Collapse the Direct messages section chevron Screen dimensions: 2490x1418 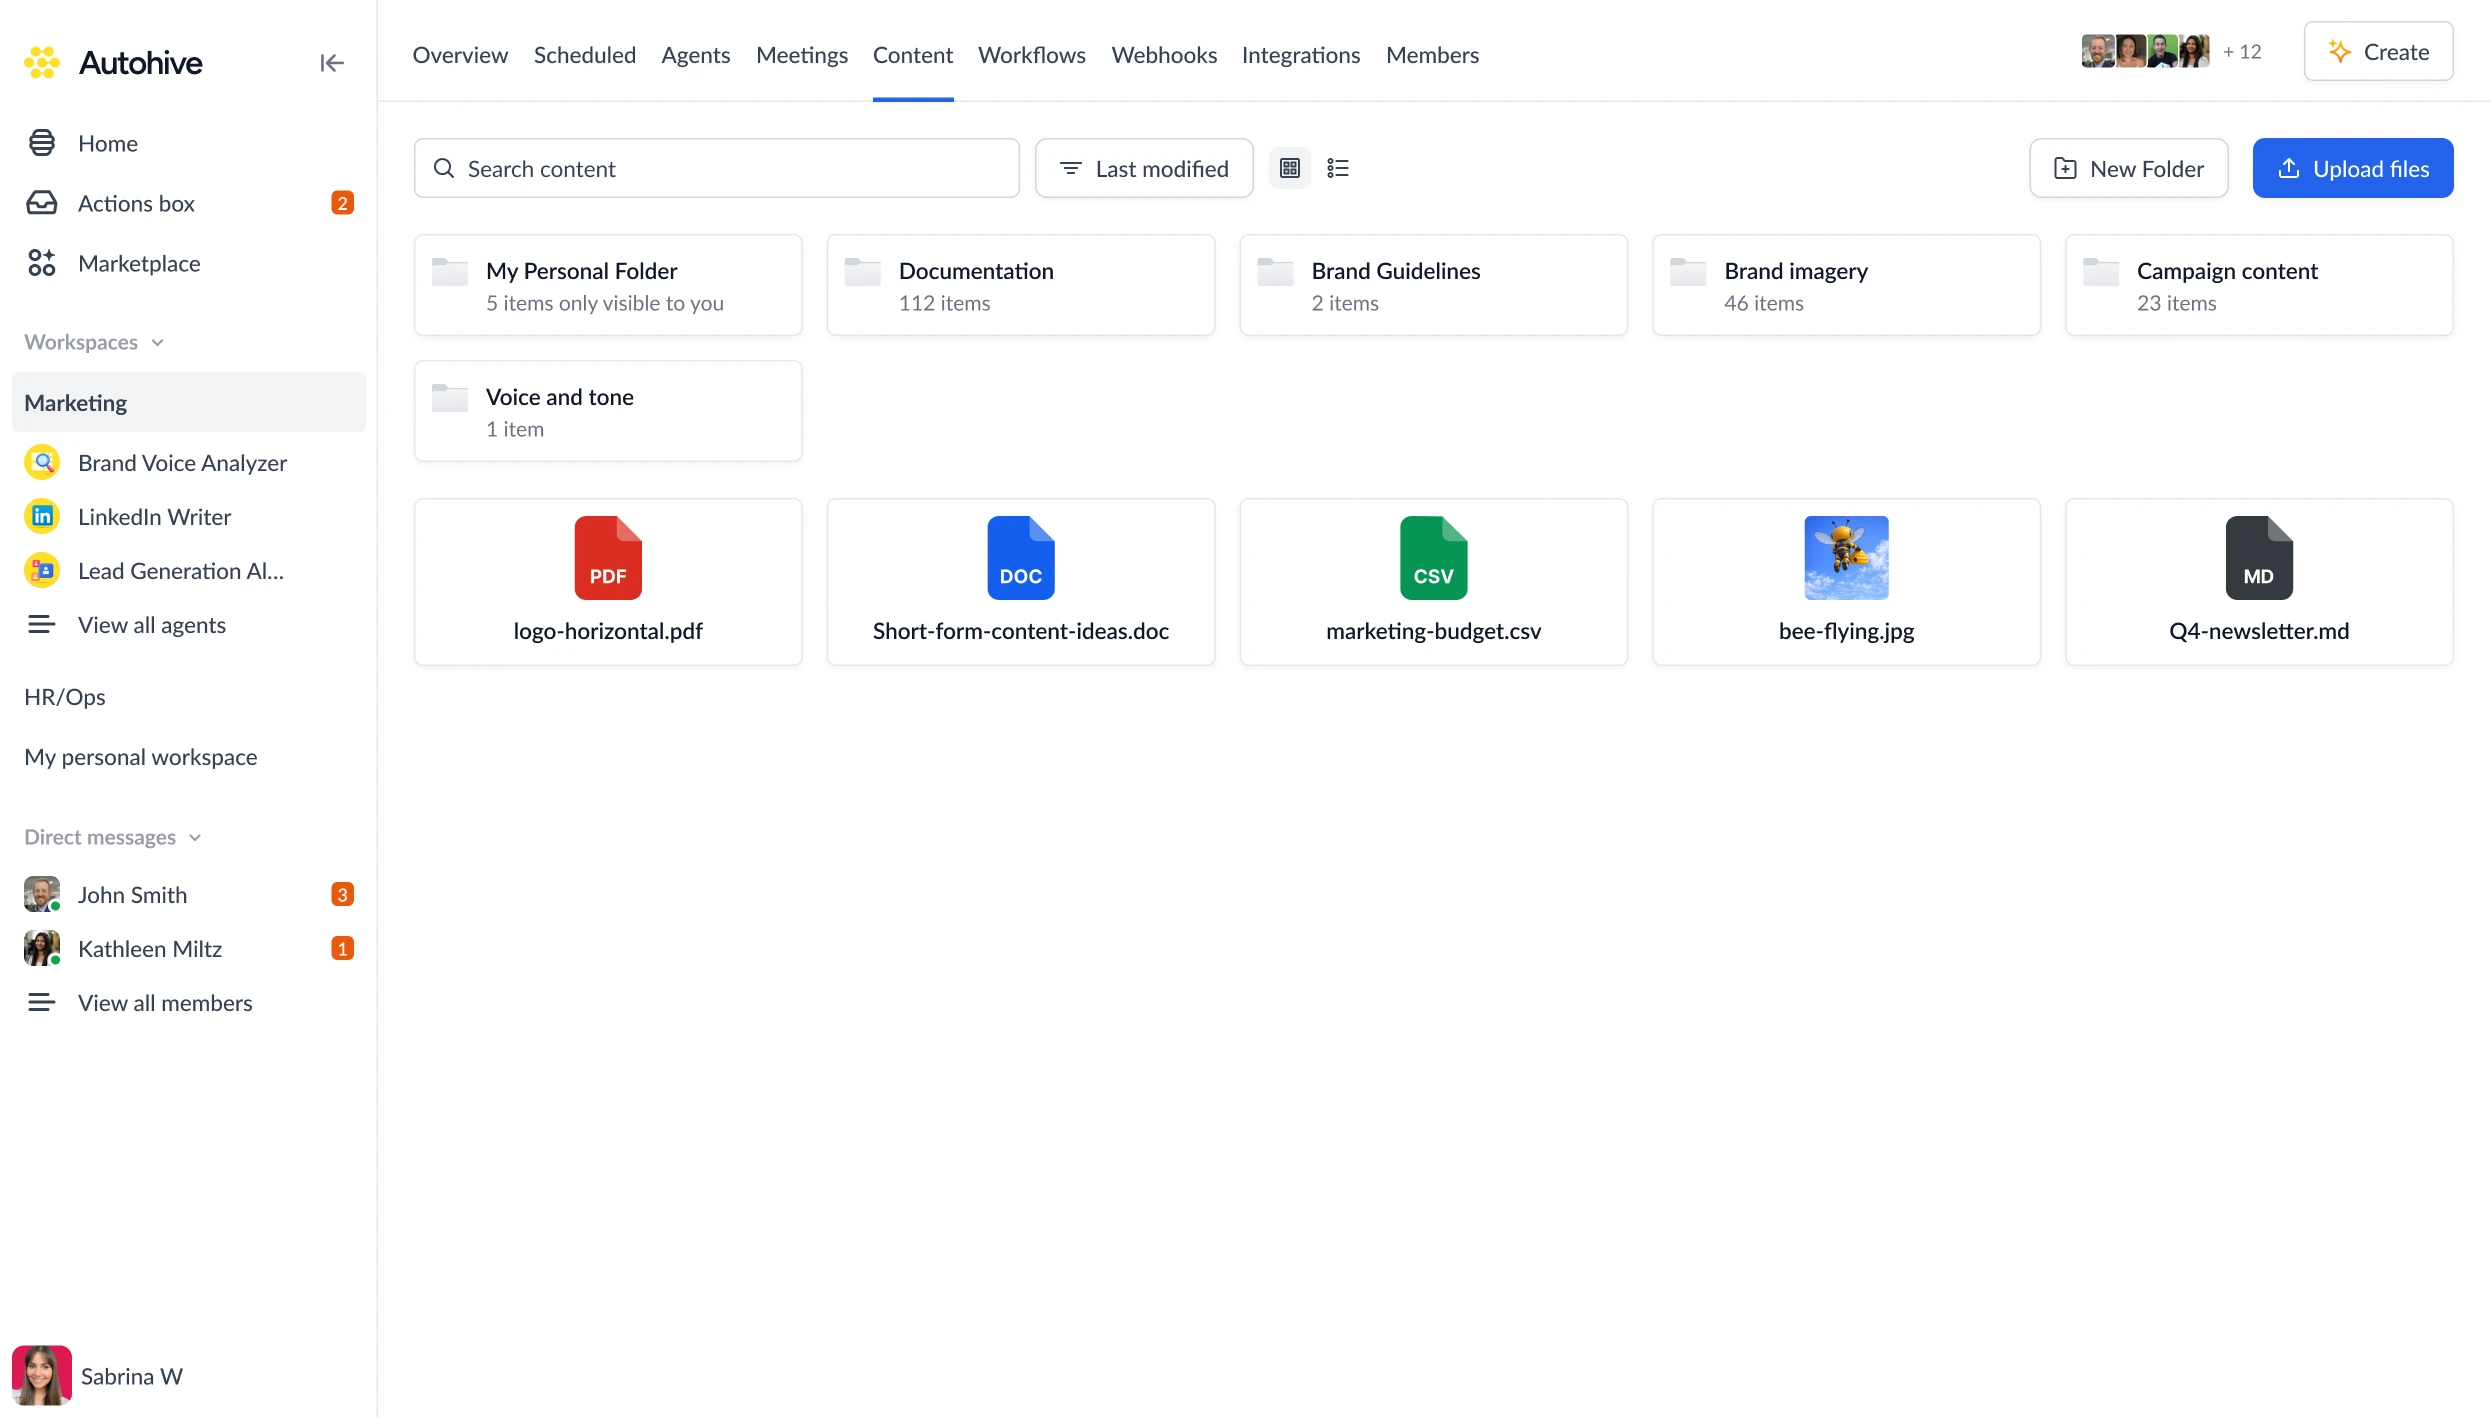(x=195, y=838)
